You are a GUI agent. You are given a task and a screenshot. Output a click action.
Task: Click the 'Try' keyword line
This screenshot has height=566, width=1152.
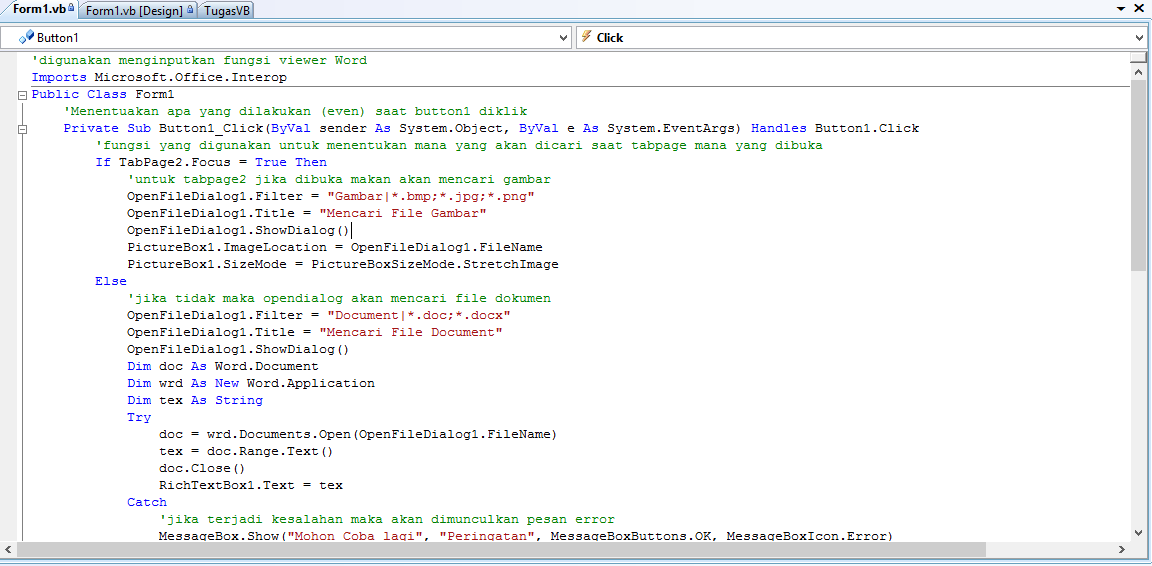139,417
